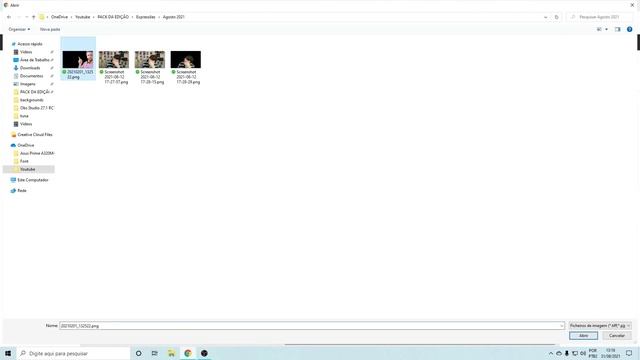The height and width of the screenshot is (360, 640).
Task: Click the network tray icon
Action: [x=575, y=353]
